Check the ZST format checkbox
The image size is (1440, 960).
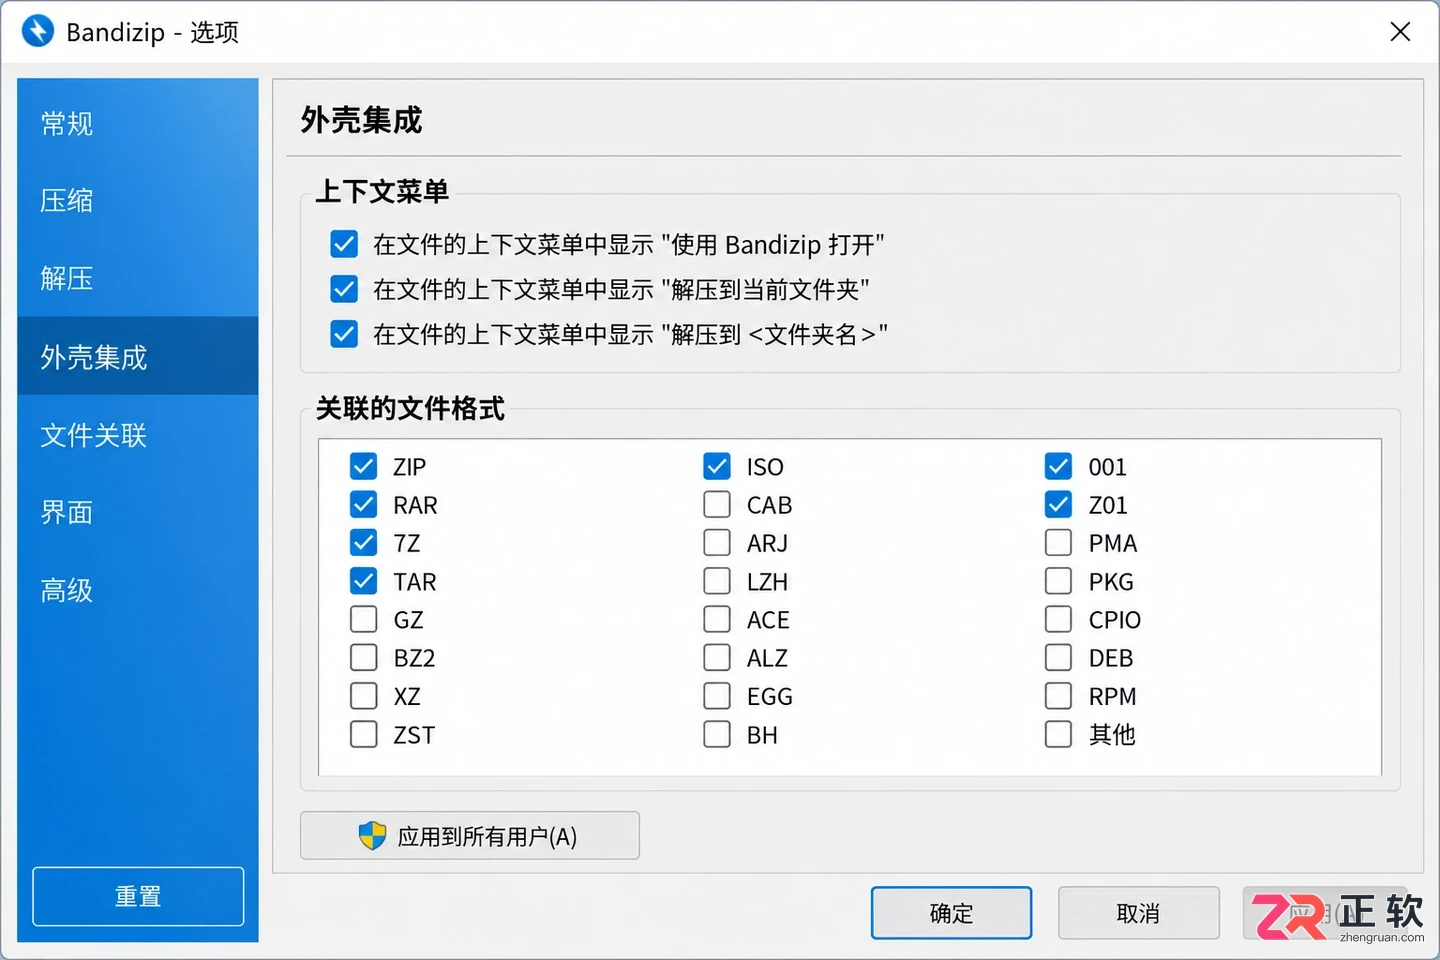point(364,734)
